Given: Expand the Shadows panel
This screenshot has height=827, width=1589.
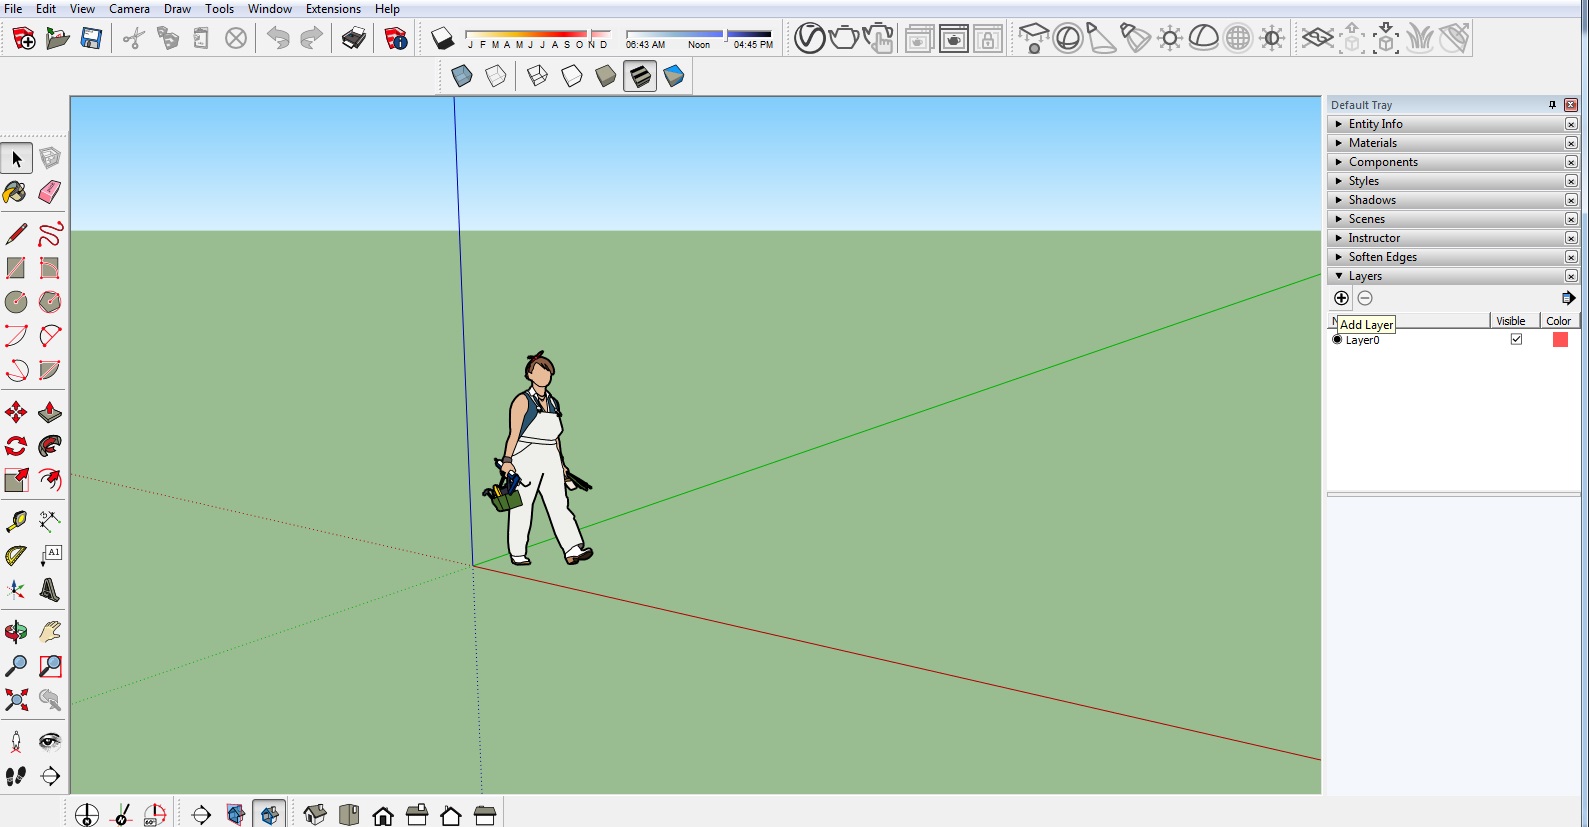Looking at the screenshot, I should pos(1453,200).
